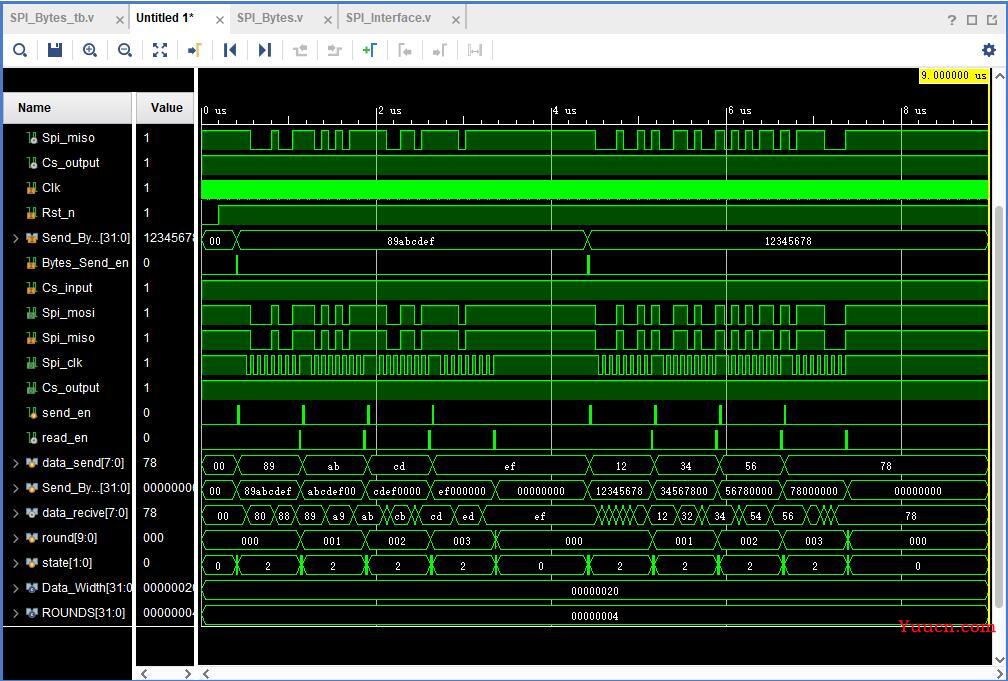
Task: Click the 12345678 value in the top Send_Bytes waveform
Action: [788, 241]
